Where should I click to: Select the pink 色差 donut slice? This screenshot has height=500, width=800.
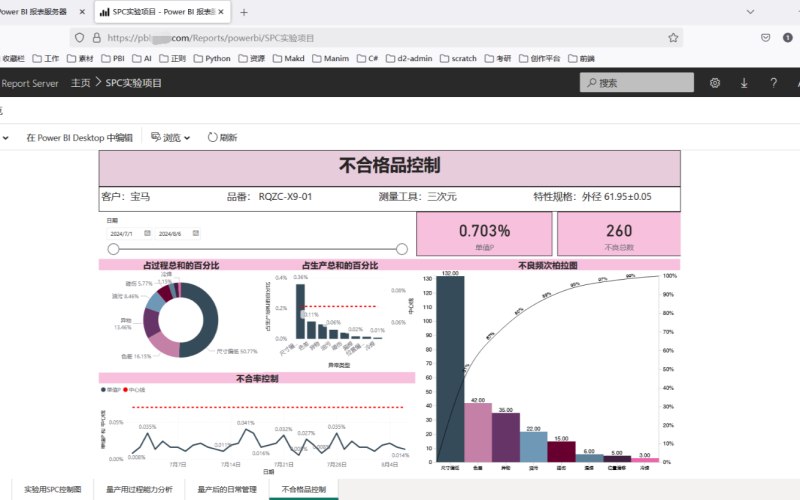pyautogui.click(x=164, y=345)
